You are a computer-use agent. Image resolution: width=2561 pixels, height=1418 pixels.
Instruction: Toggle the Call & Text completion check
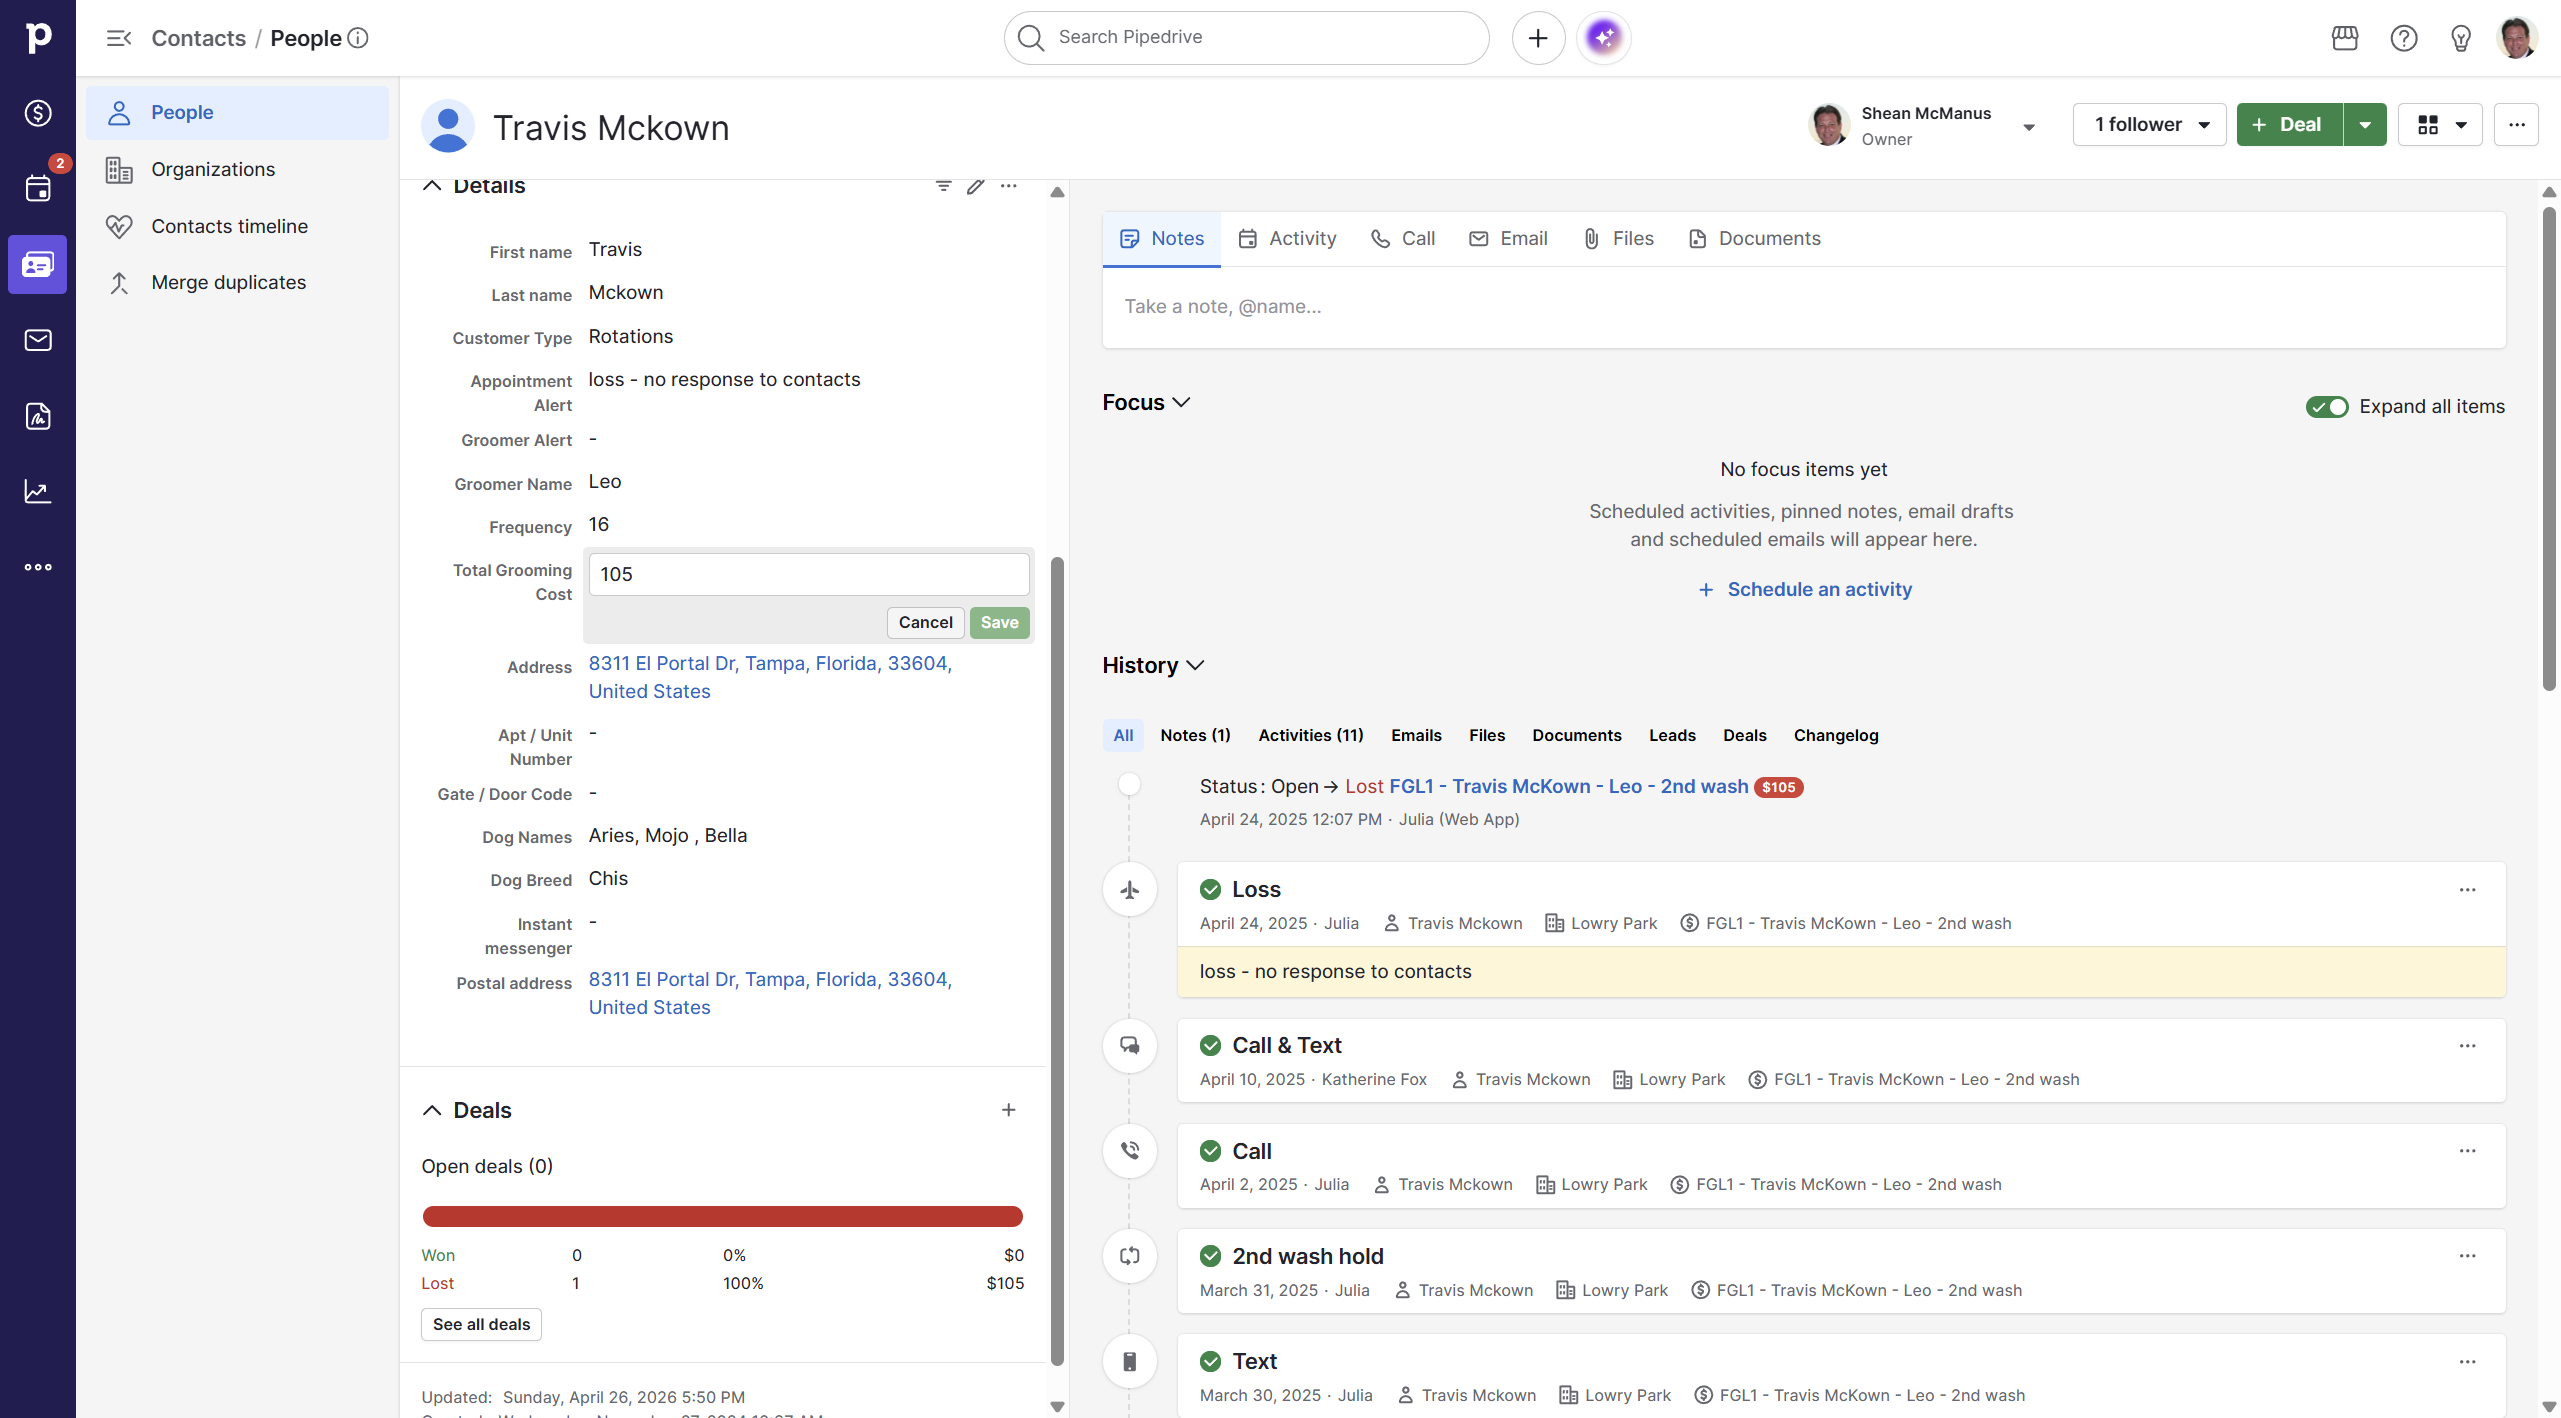click(x=1210, y=1045)
